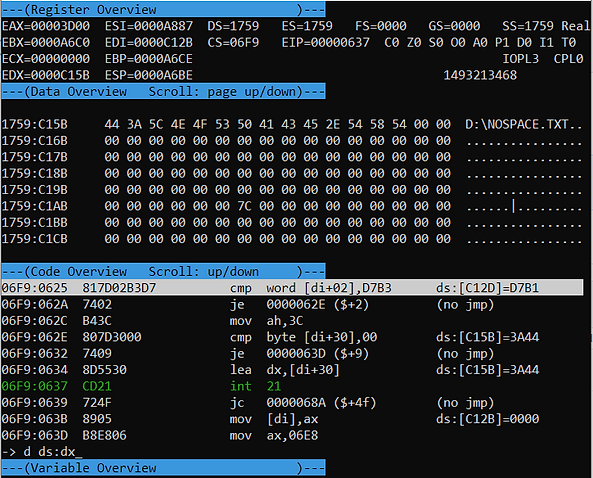593x478 pixels.
Task: Click the green int 21 instruction
Action: (255, 386)
